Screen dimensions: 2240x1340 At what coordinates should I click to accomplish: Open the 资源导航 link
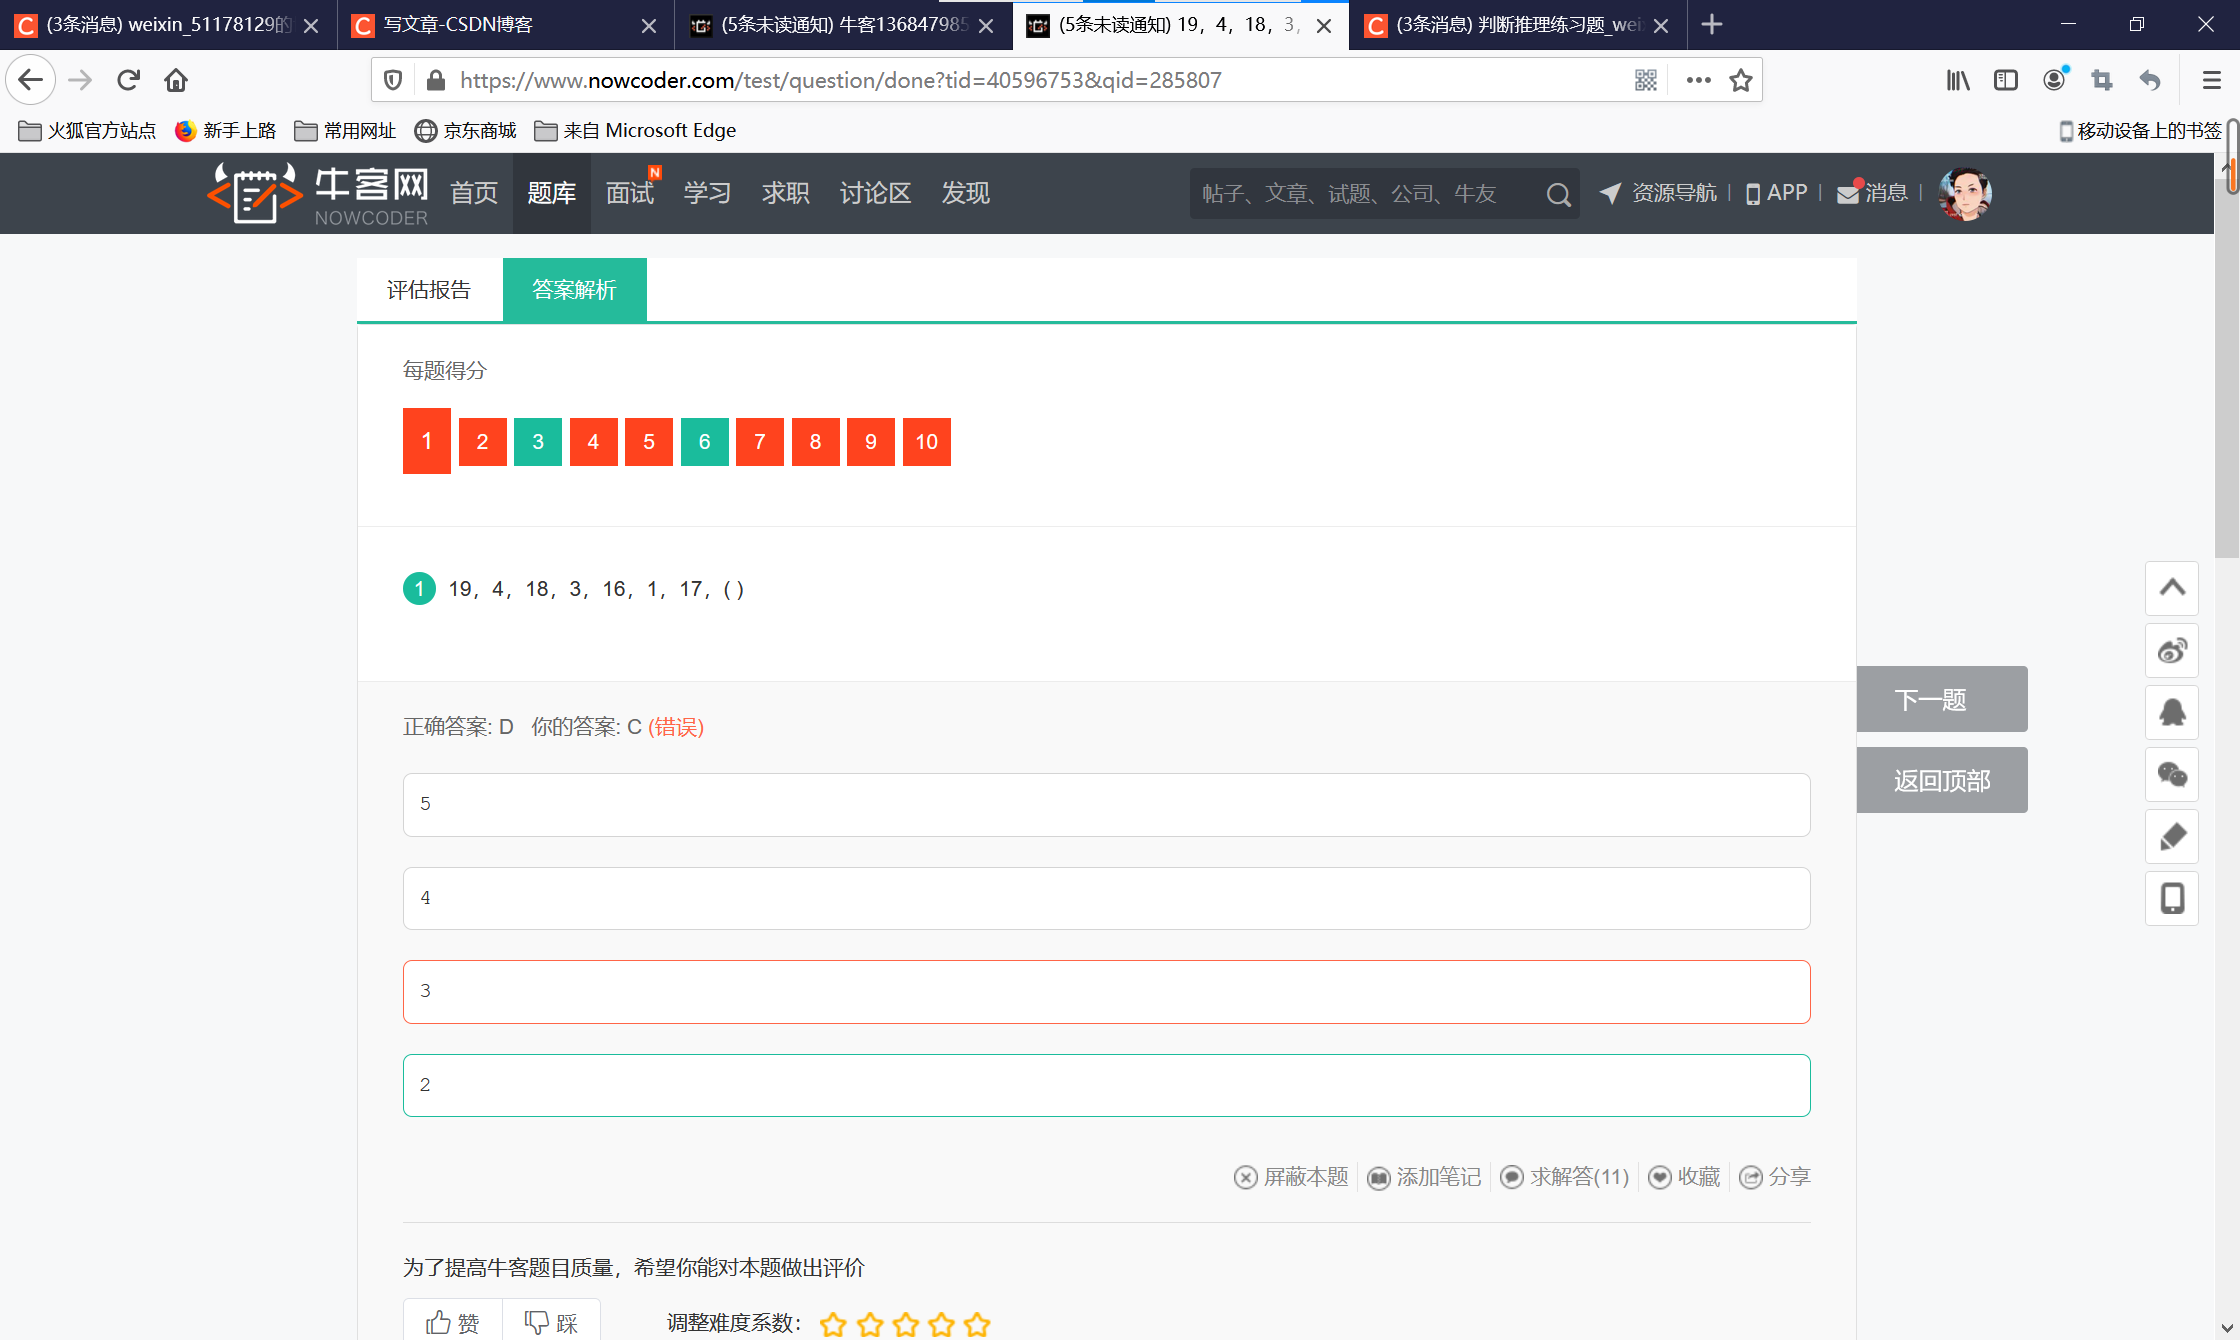coord(1658,193)
